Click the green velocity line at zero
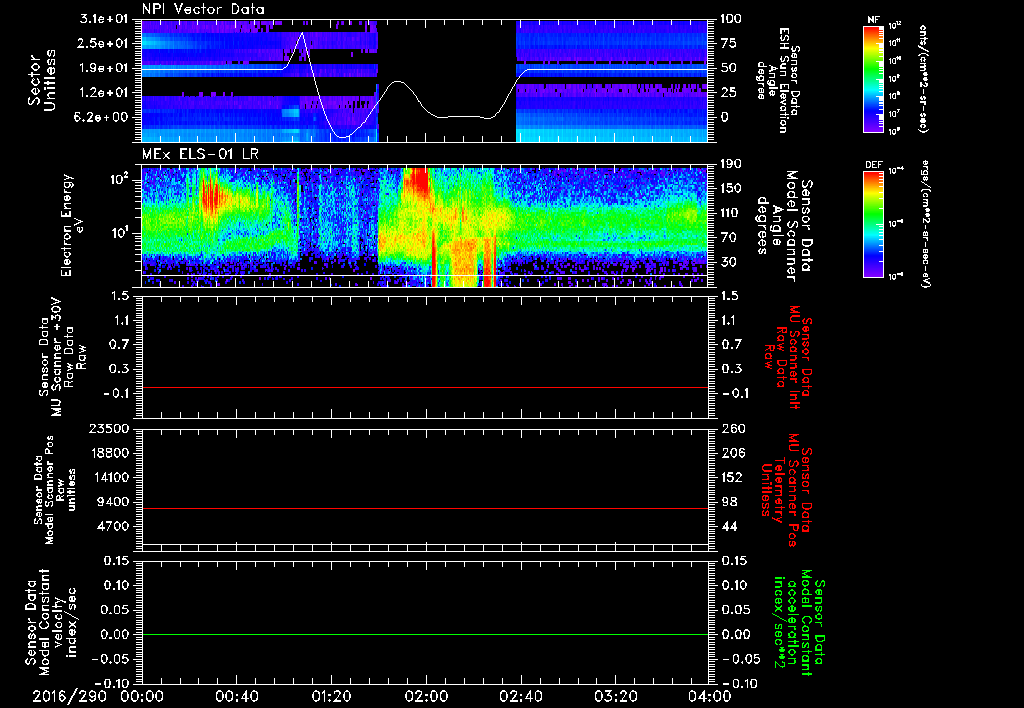This screenshot has height=708, width=1024. click(x=424, y=634)
